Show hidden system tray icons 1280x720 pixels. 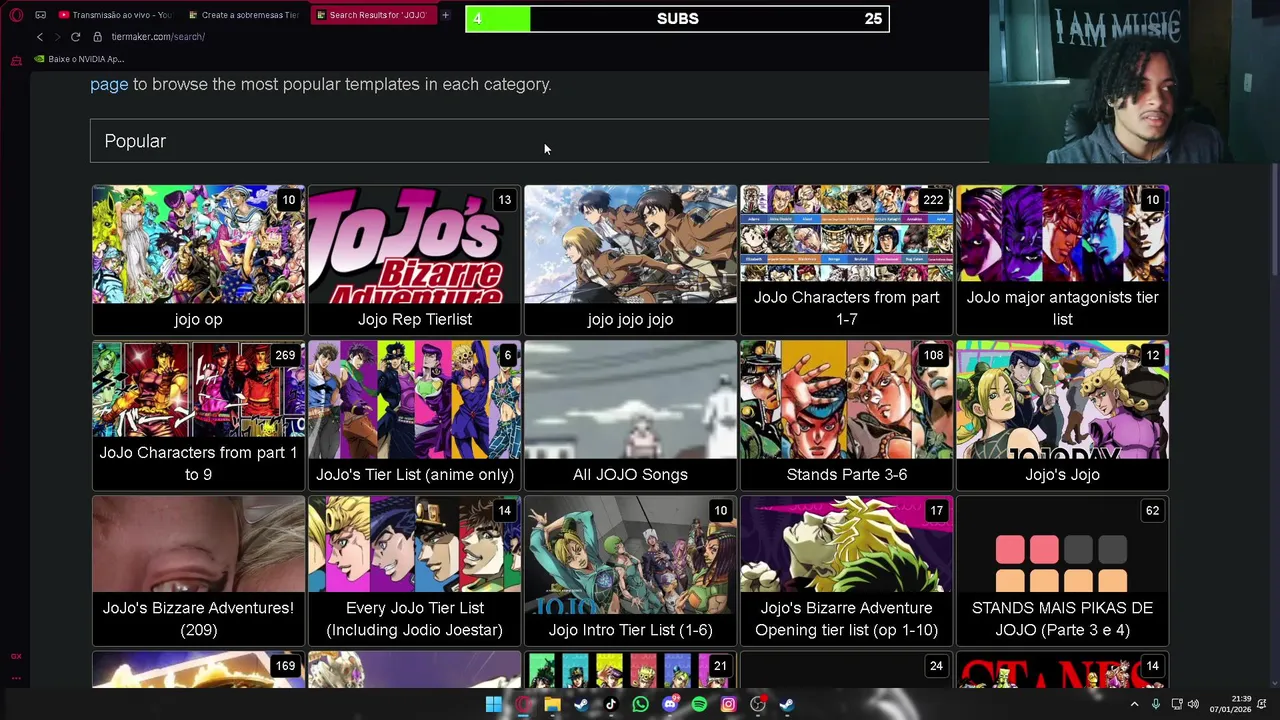coord(1134,704)
